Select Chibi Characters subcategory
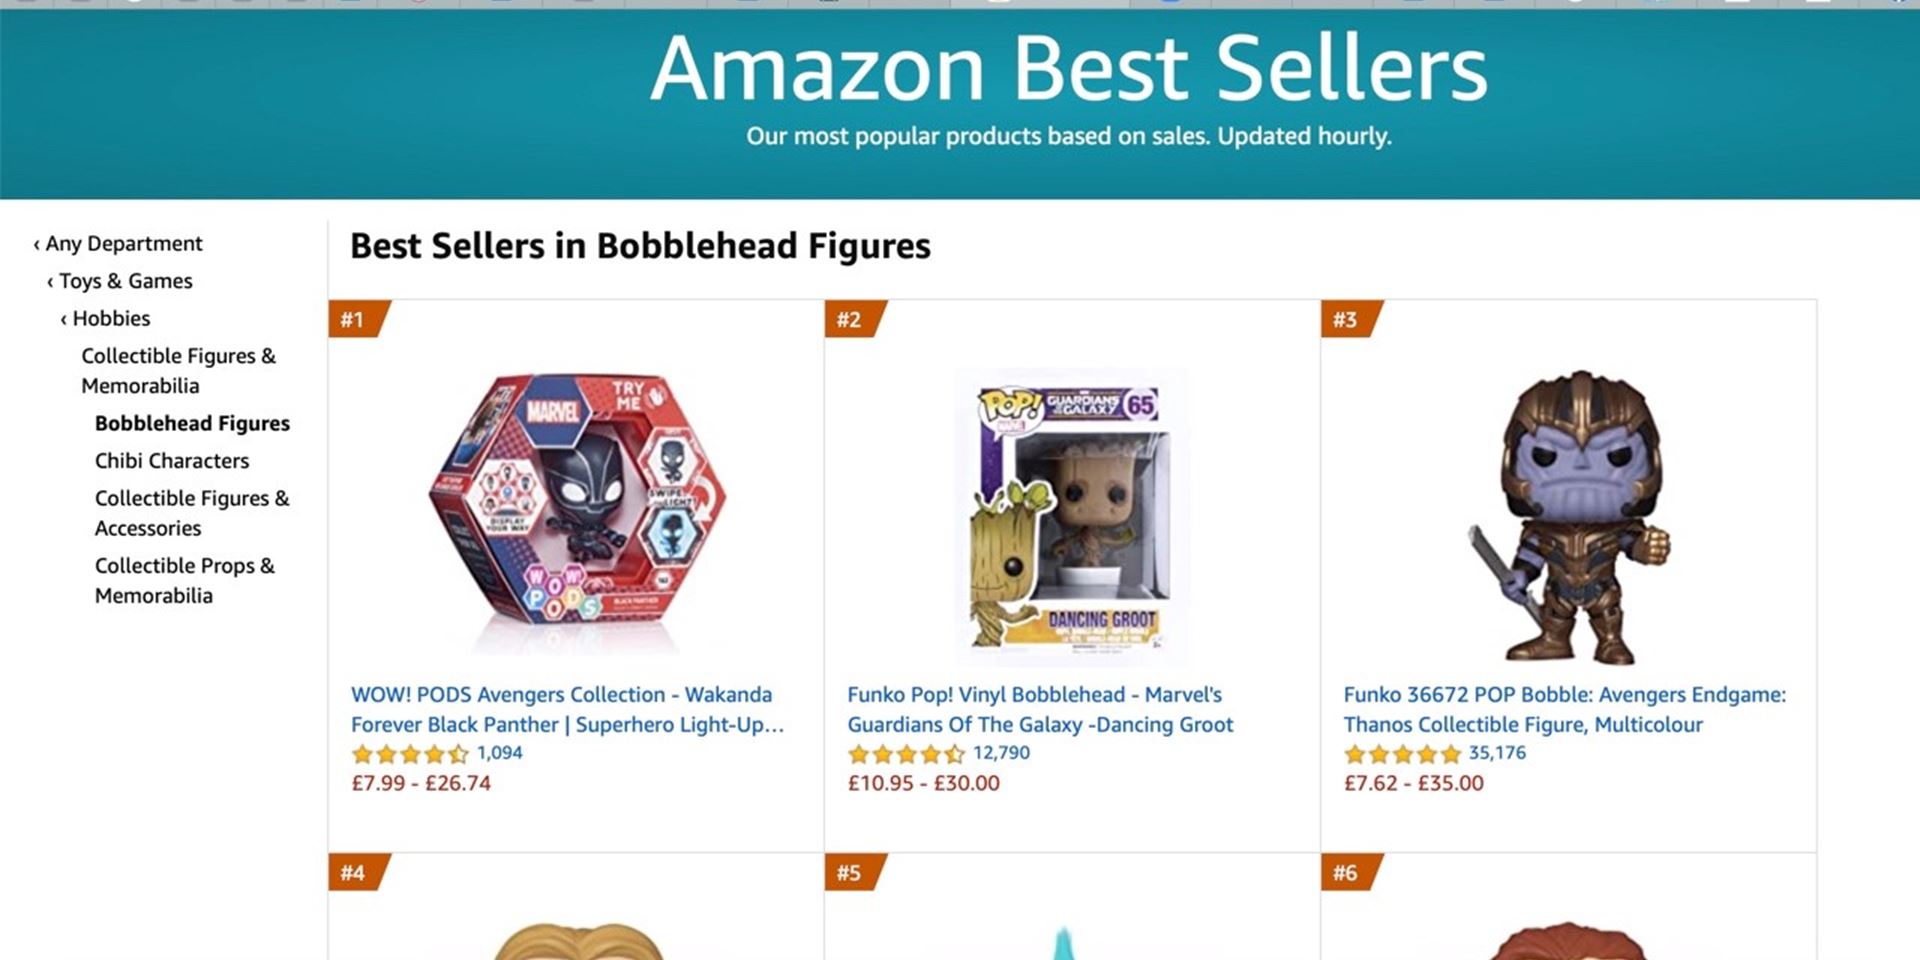The image size is (1920, 960). point(172,461)
